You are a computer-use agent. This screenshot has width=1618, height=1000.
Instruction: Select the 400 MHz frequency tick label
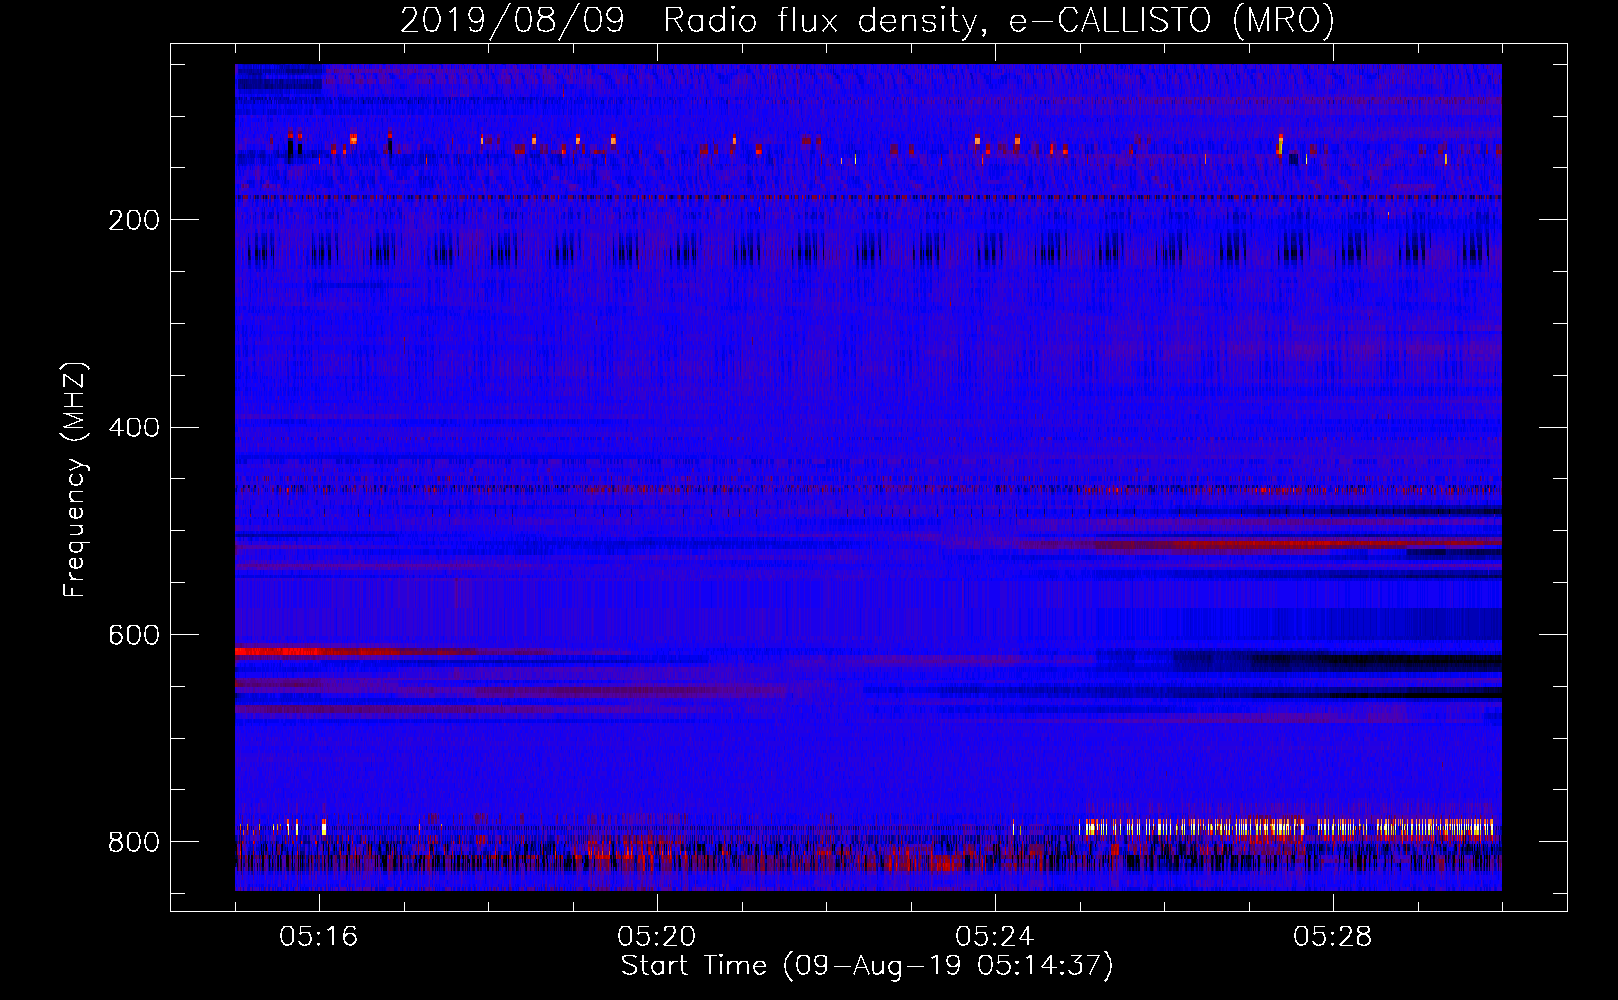134,428
